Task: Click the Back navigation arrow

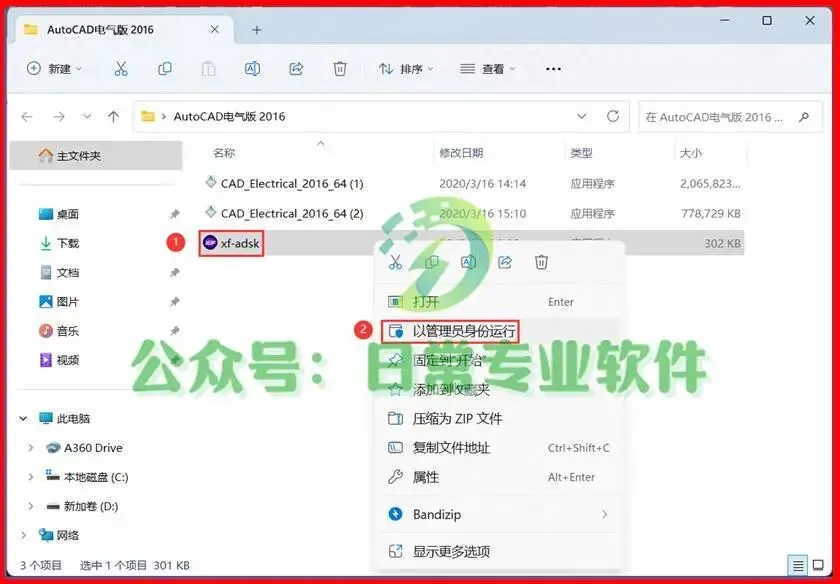Action: point(27,116)
